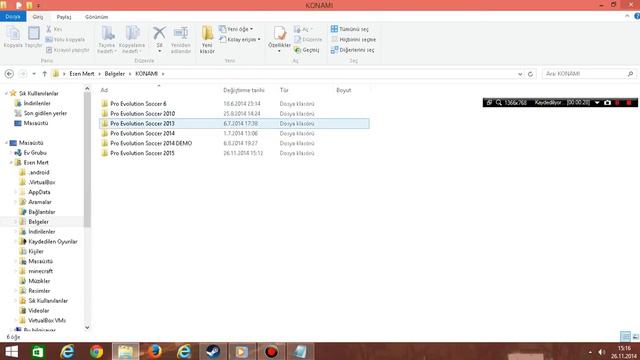Click the Kes (cut) scissors icon
Image resolution: width=640 pixels, height=360 pixels.
click(x=49, y=29)
